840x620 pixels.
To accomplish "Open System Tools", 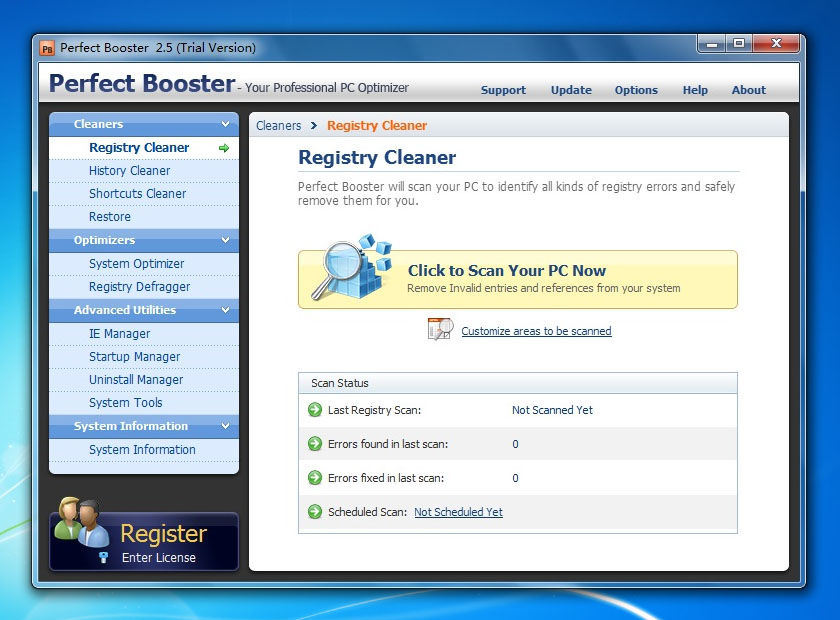I will (x=144, y=403).
